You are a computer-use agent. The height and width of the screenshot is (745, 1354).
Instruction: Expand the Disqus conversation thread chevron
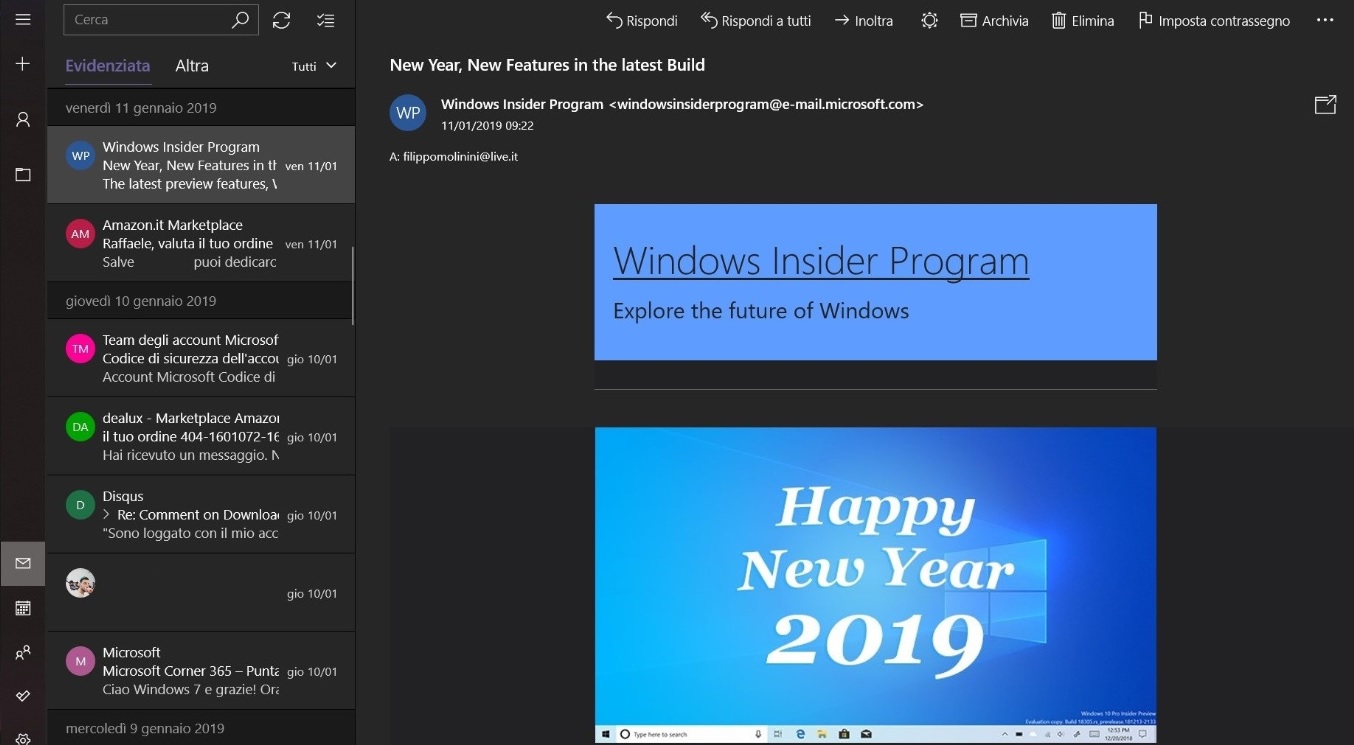click(x=107, y=515)
